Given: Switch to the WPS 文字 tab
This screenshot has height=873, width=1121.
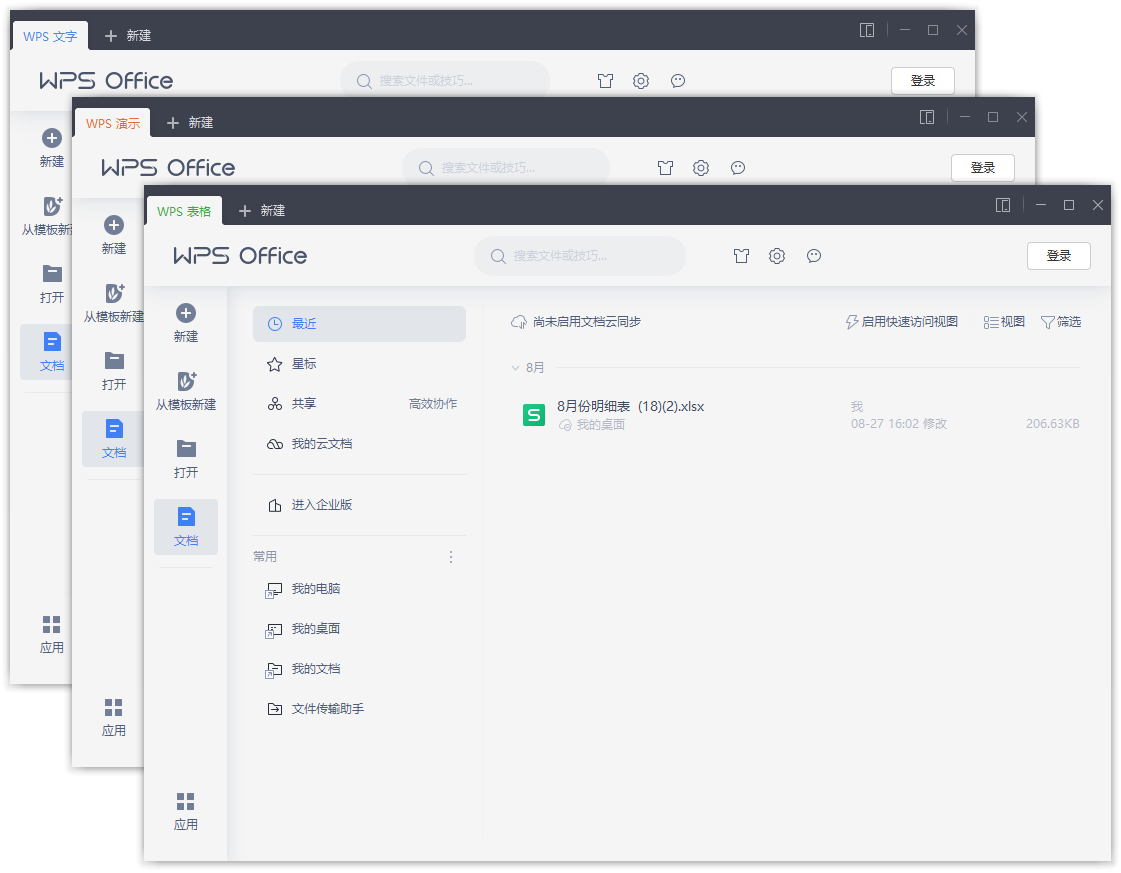Looking at the screenshot, I should [x=50, y=36].
